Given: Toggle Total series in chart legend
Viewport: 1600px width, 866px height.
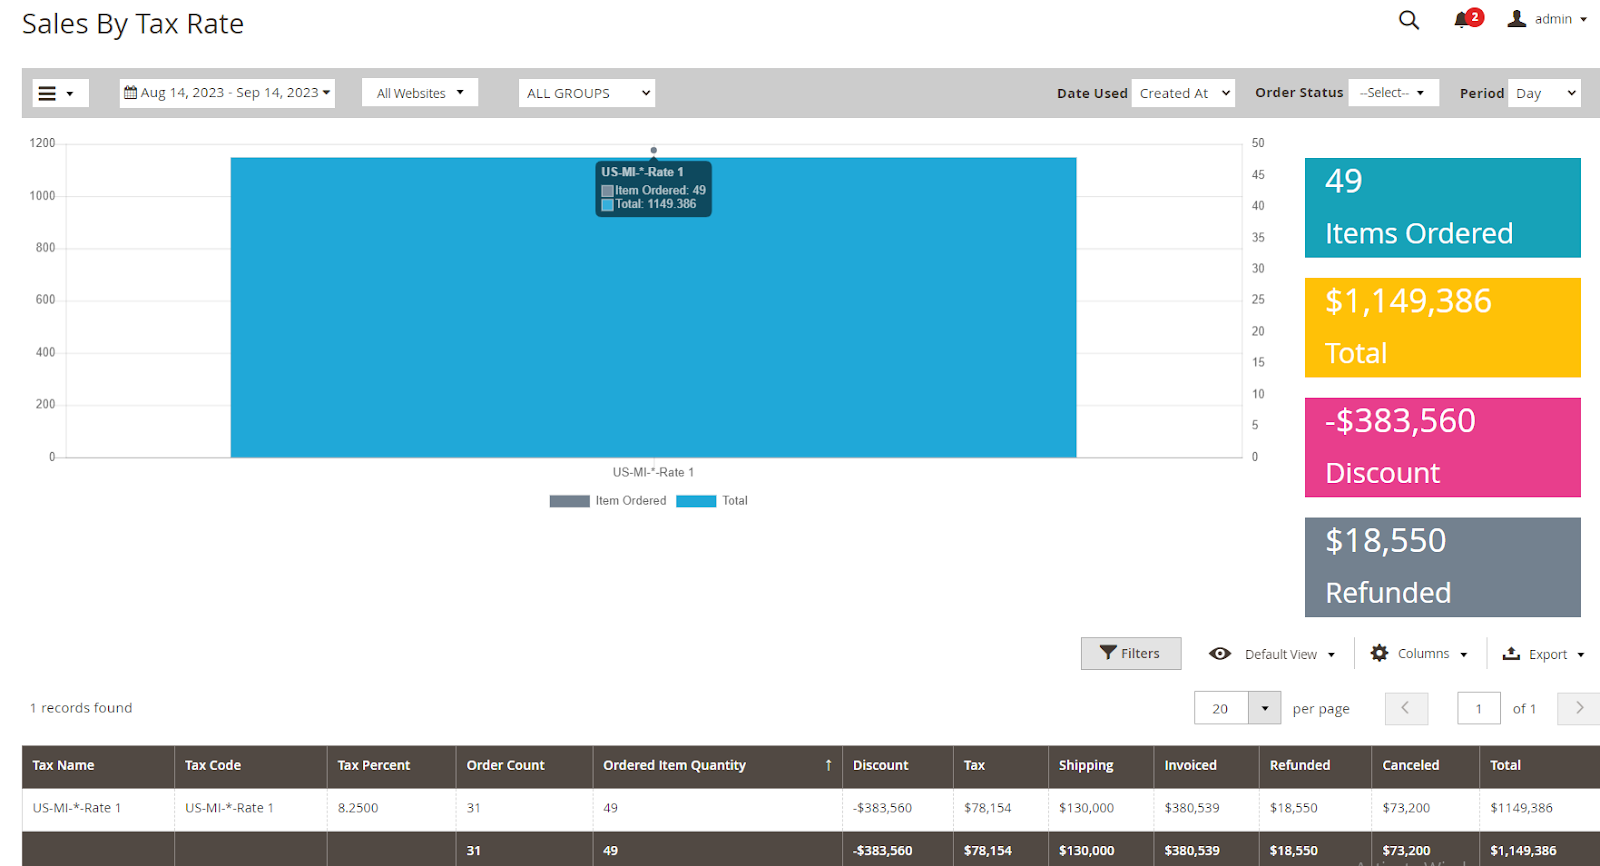Looking at the screenshot, I should (712, 501).
